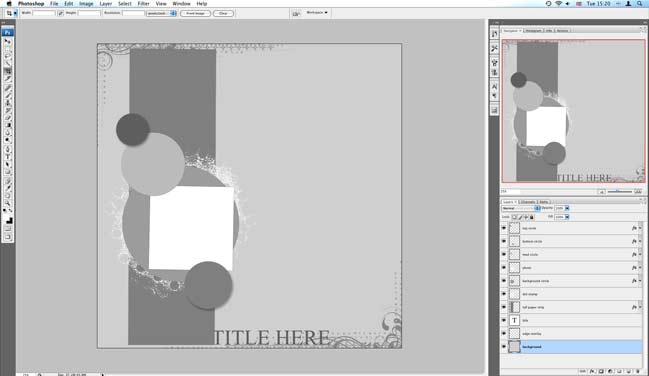Switch to the Channels tab

528,202
